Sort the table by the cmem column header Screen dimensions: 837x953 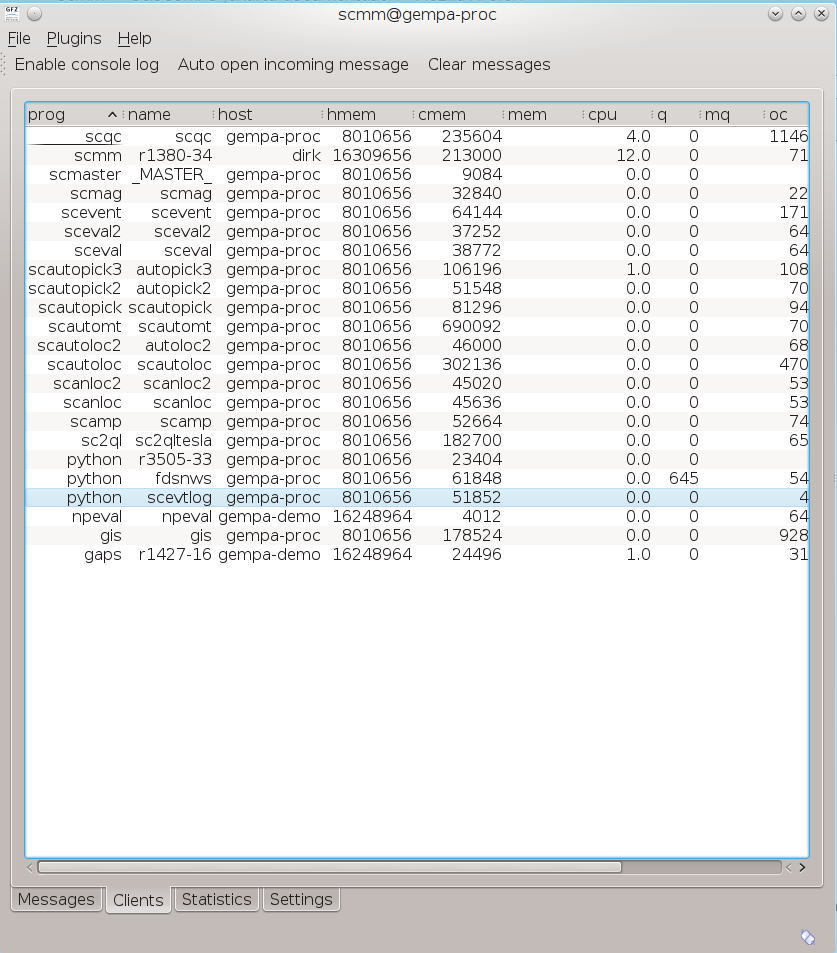point(440,115)
